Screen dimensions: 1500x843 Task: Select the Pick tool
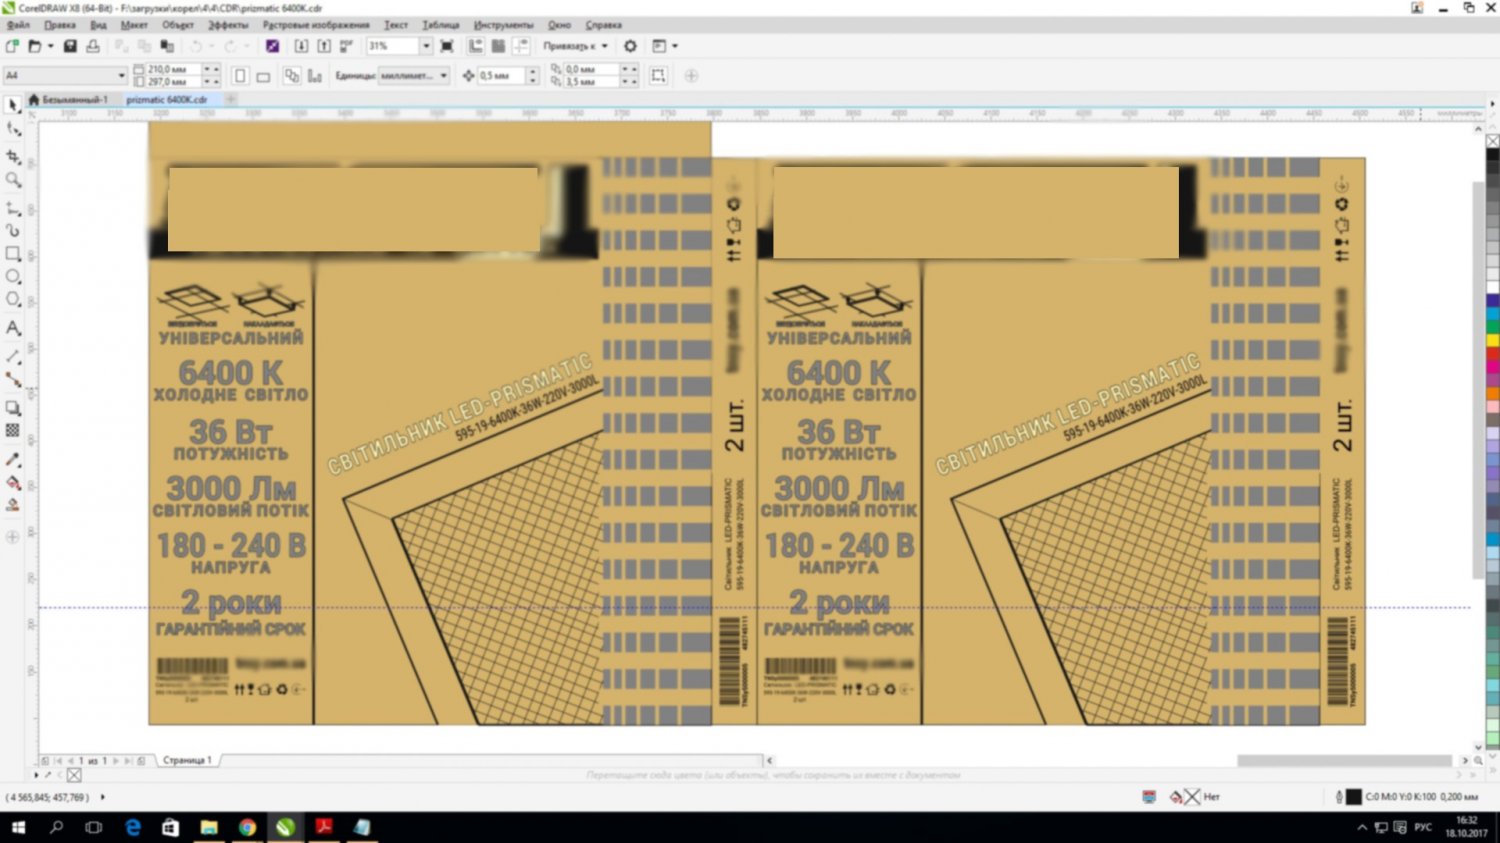pyautogui.click(x=13, y=105)
